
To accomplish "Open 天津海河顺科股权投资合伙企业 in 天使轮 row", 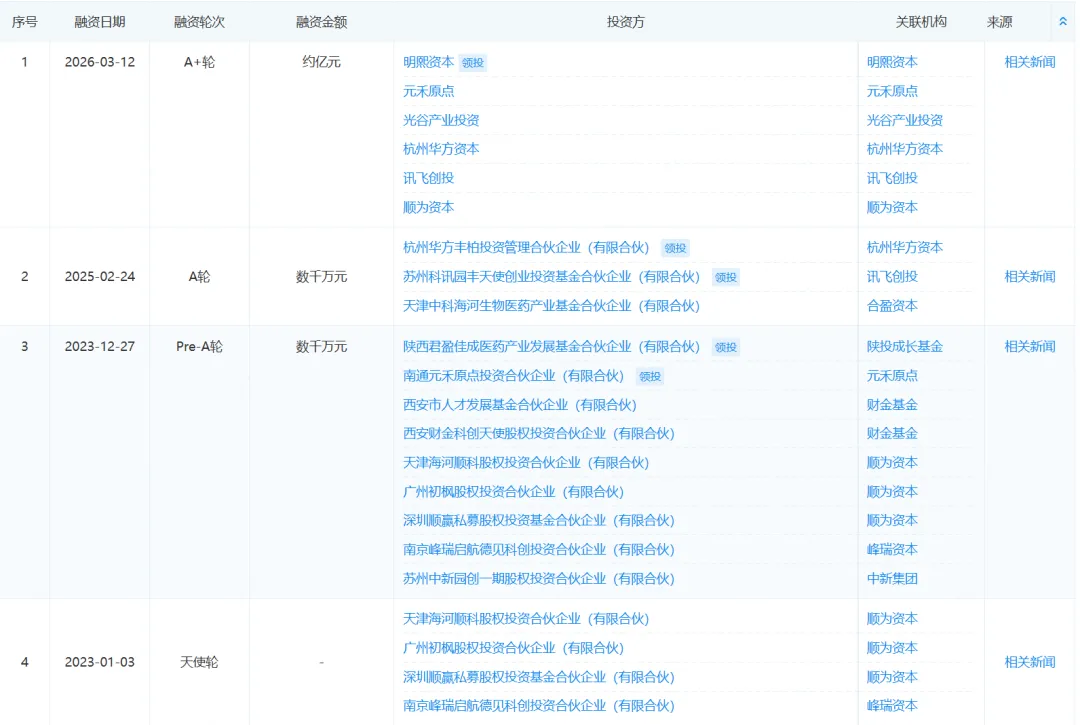I will (x=526, y=619).
